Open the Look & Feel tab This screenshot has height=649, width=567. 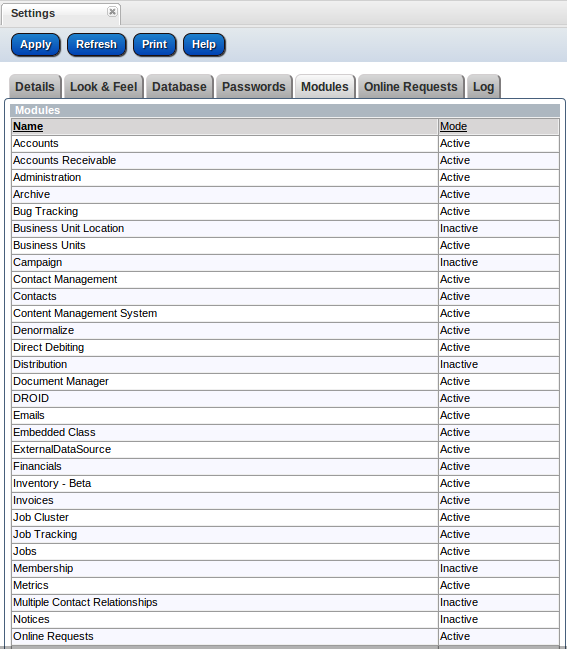click(103, 87)
